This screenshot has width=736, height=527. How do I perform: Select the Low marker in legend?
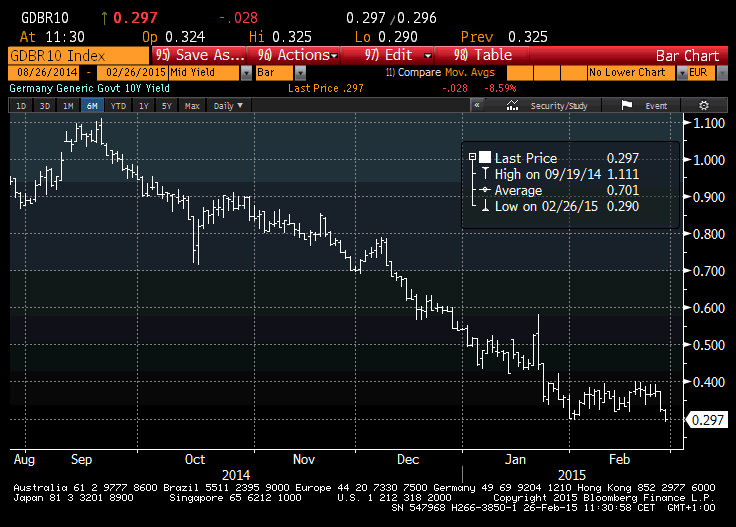pyautogui.click(x=485, y=206)
